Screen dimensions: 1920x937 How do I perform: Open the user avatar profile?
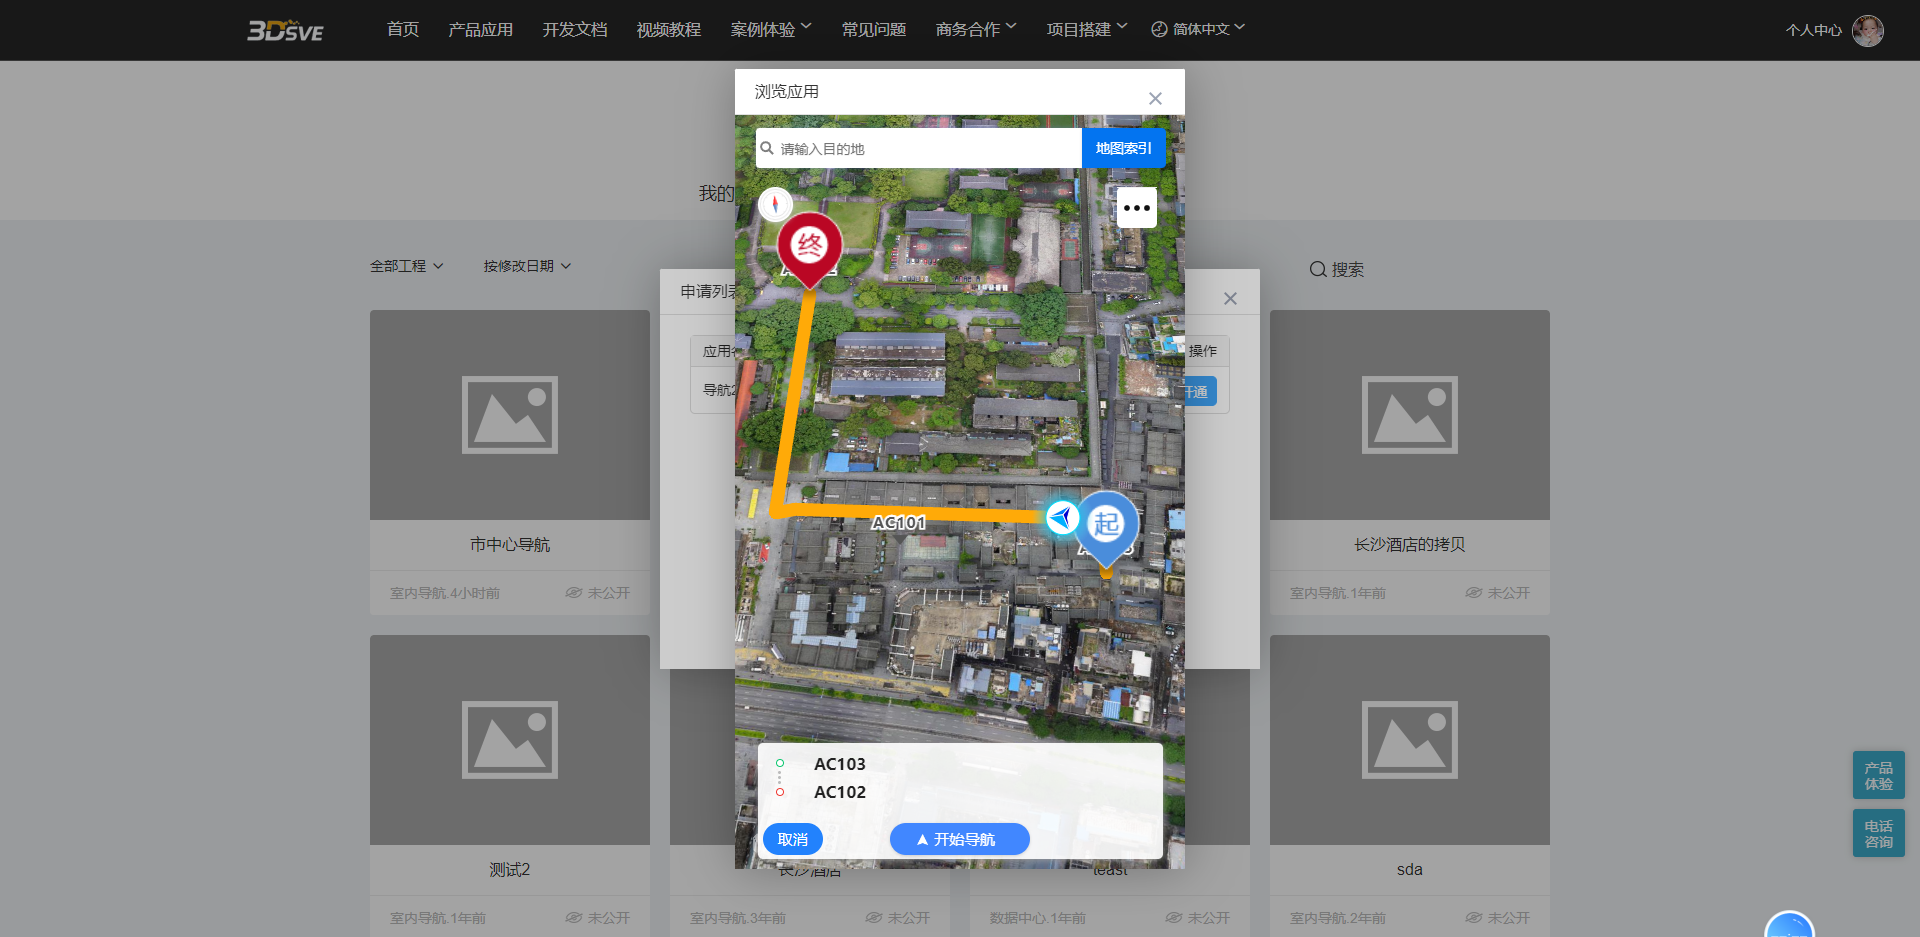pyautogui.click(x=1867, y=30)
